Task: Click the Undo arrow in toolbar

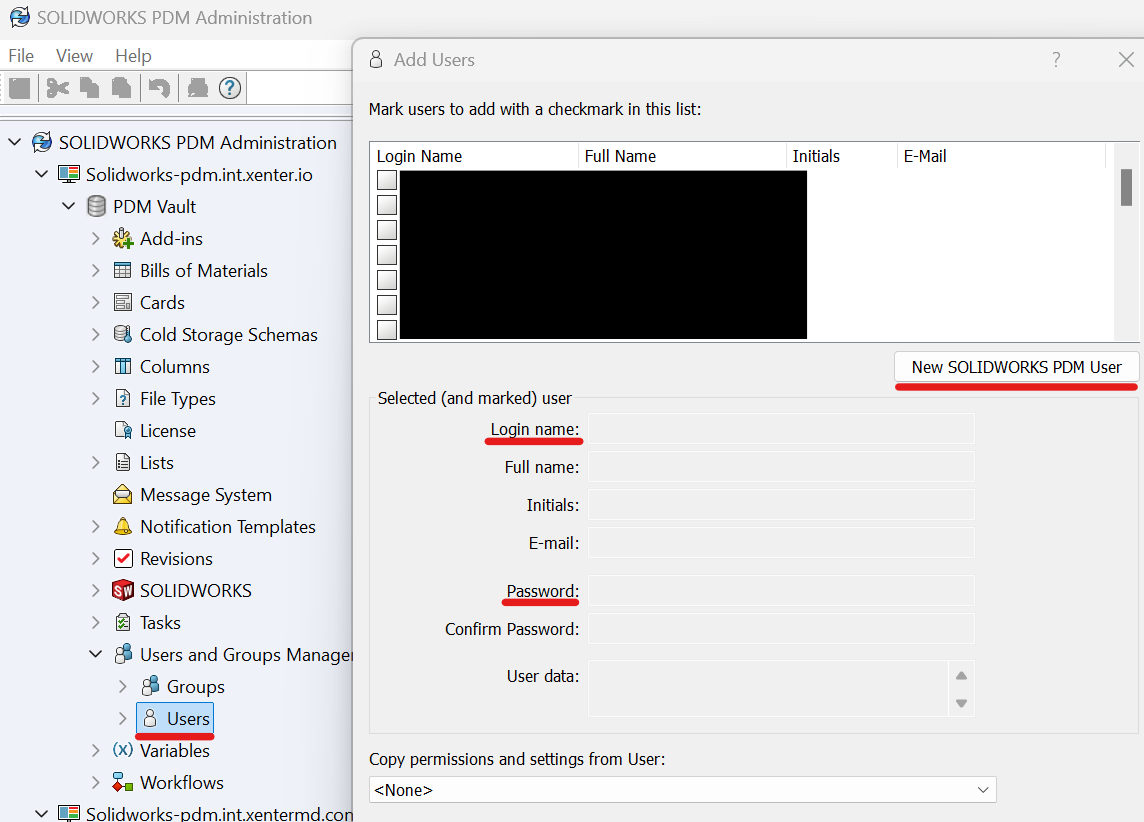Action: (158, 88)
